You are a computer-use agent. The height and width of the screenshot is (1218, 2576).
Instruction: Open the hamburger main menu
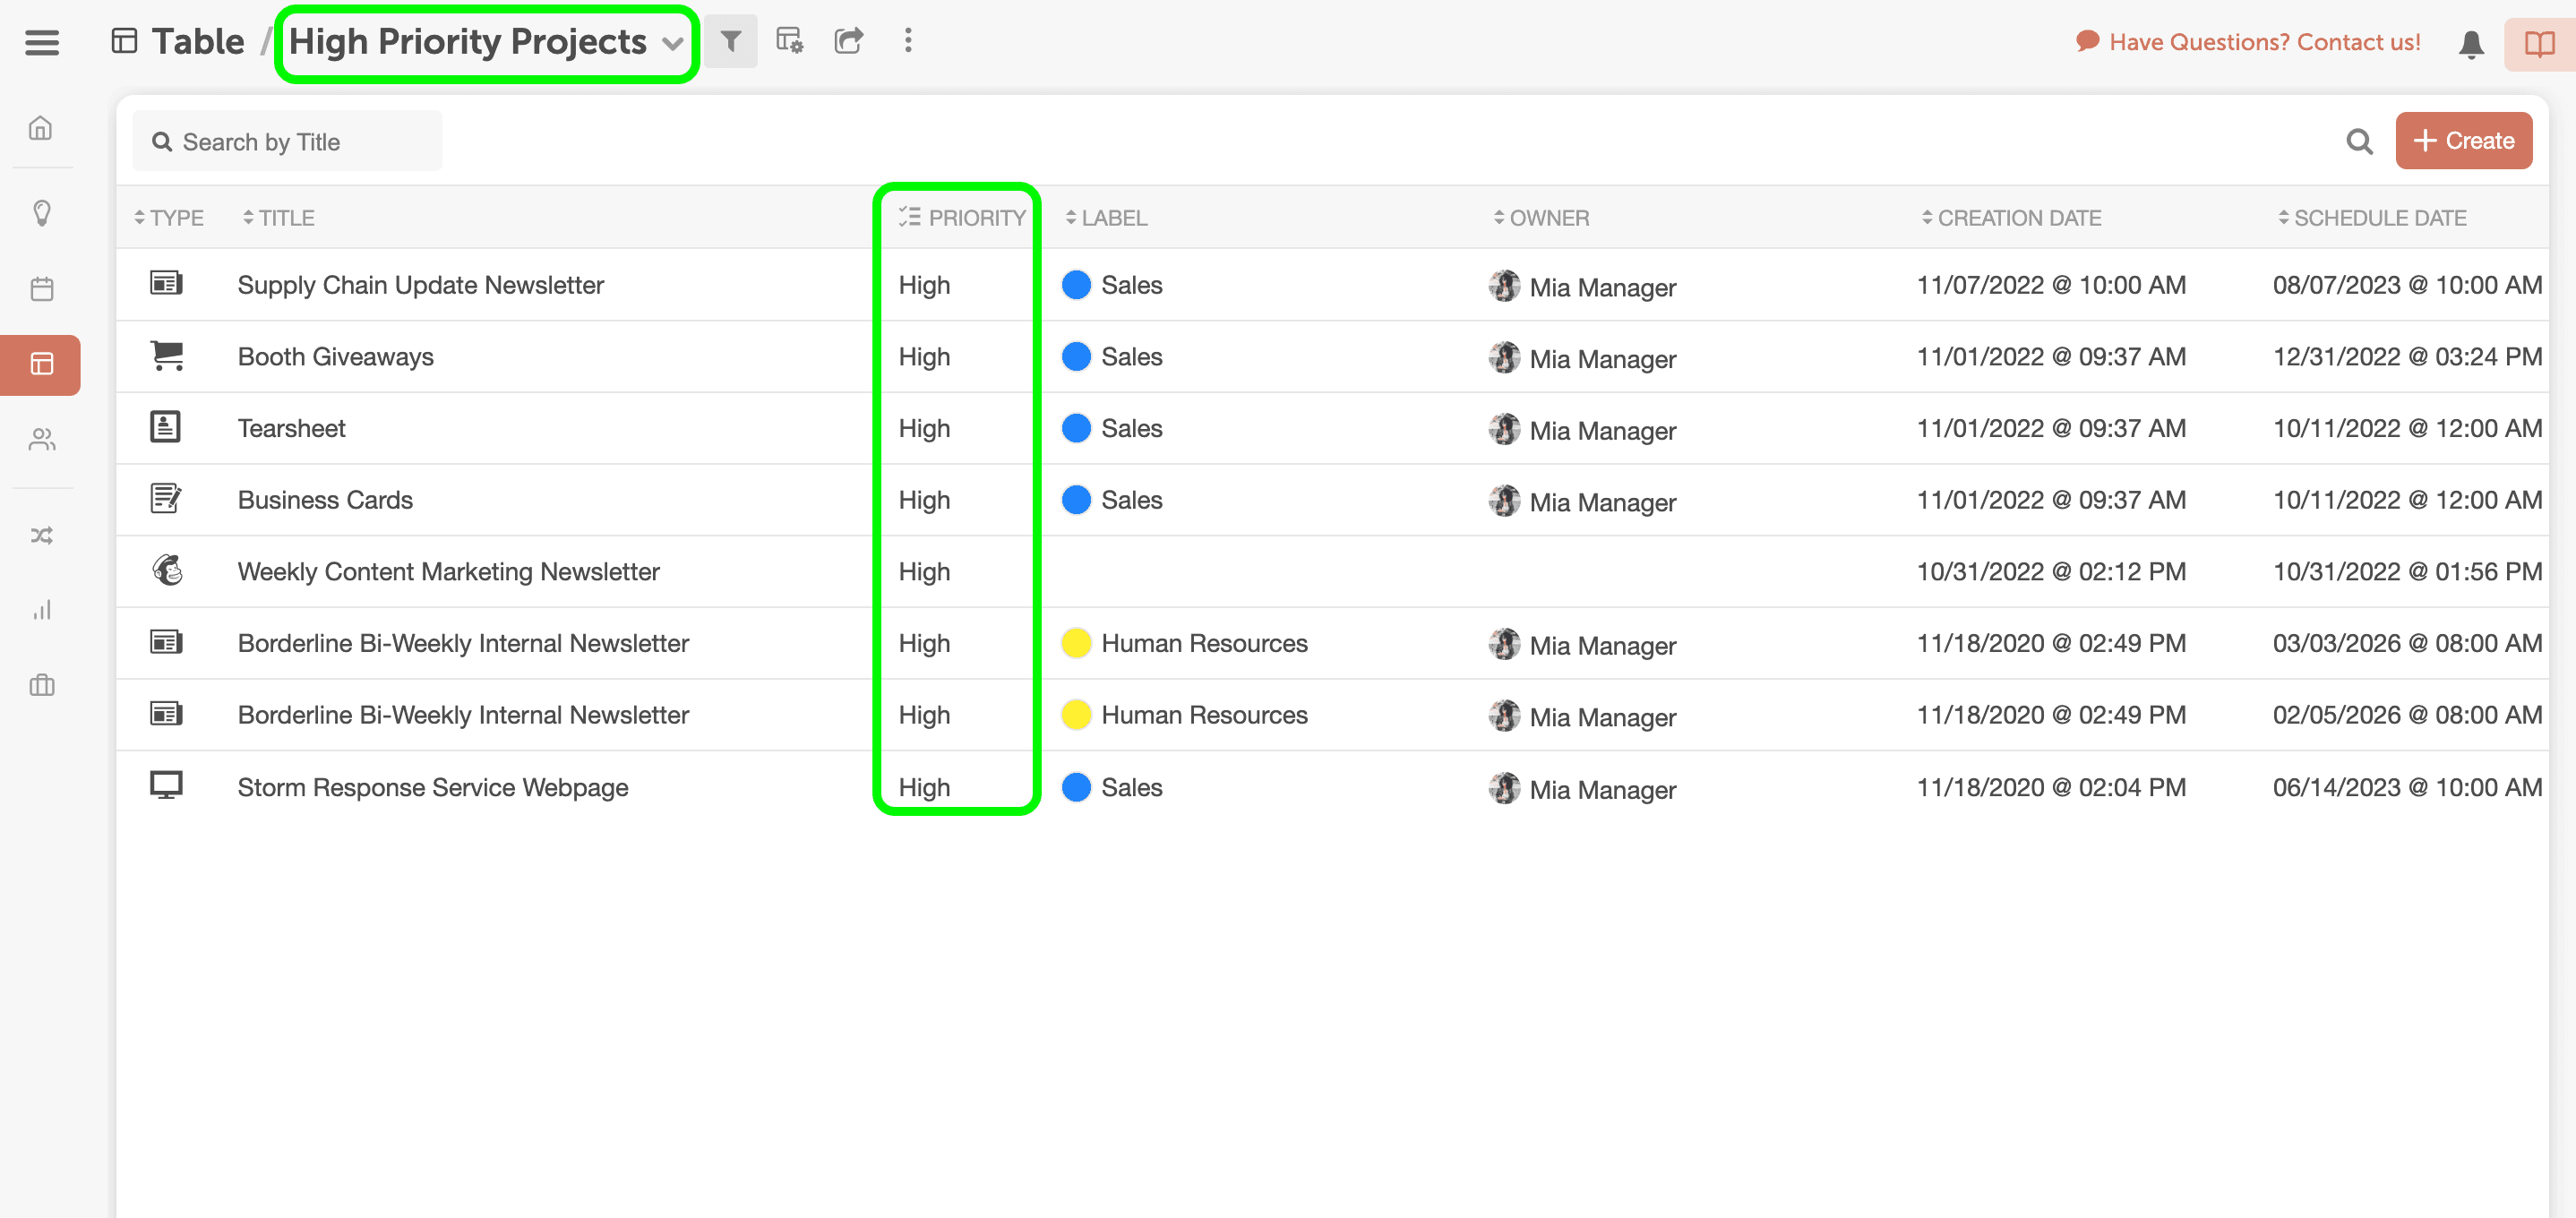(x=41, y=42)
